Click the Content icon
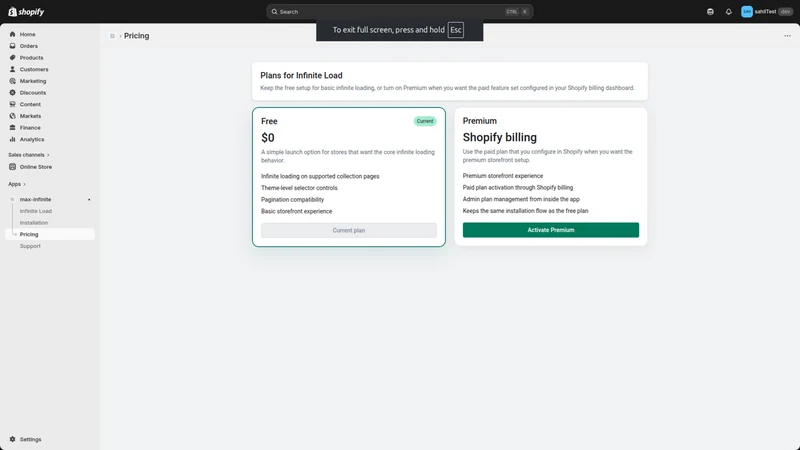Screen dimensions: 800x450 (12, 104)
